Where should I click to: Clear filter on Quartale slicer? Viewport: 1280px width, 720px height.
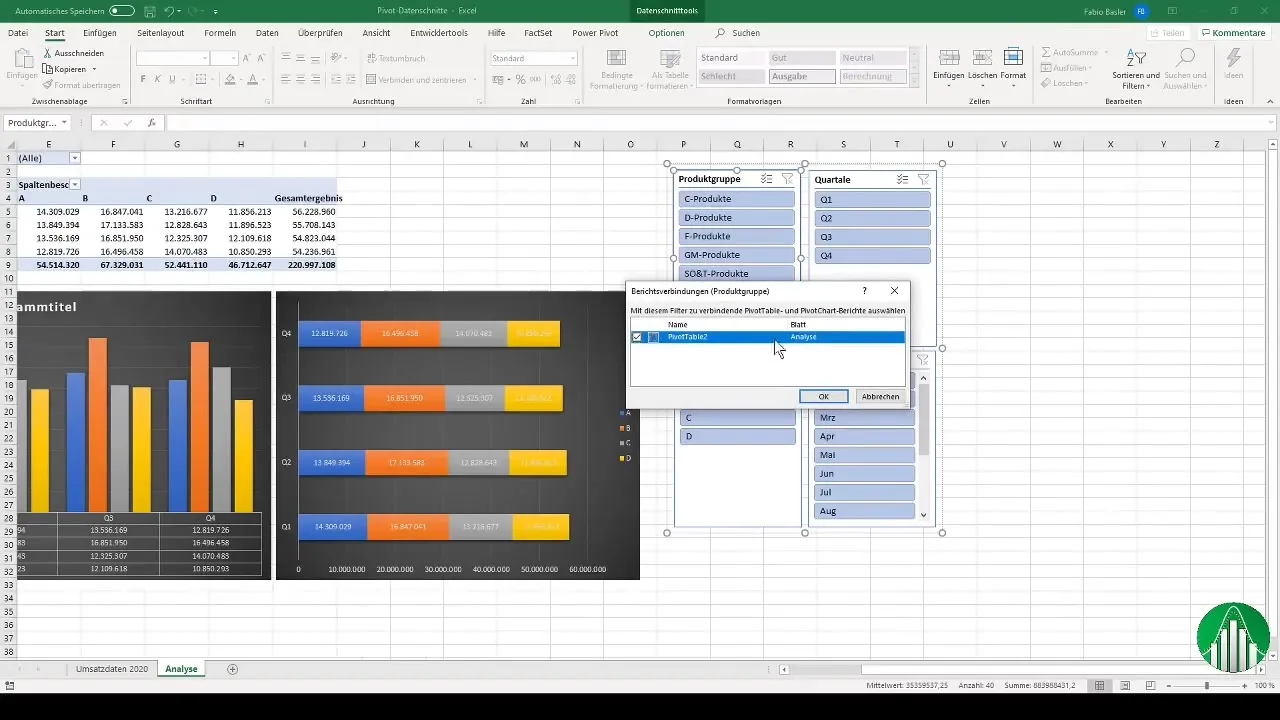tap(923, 179)
